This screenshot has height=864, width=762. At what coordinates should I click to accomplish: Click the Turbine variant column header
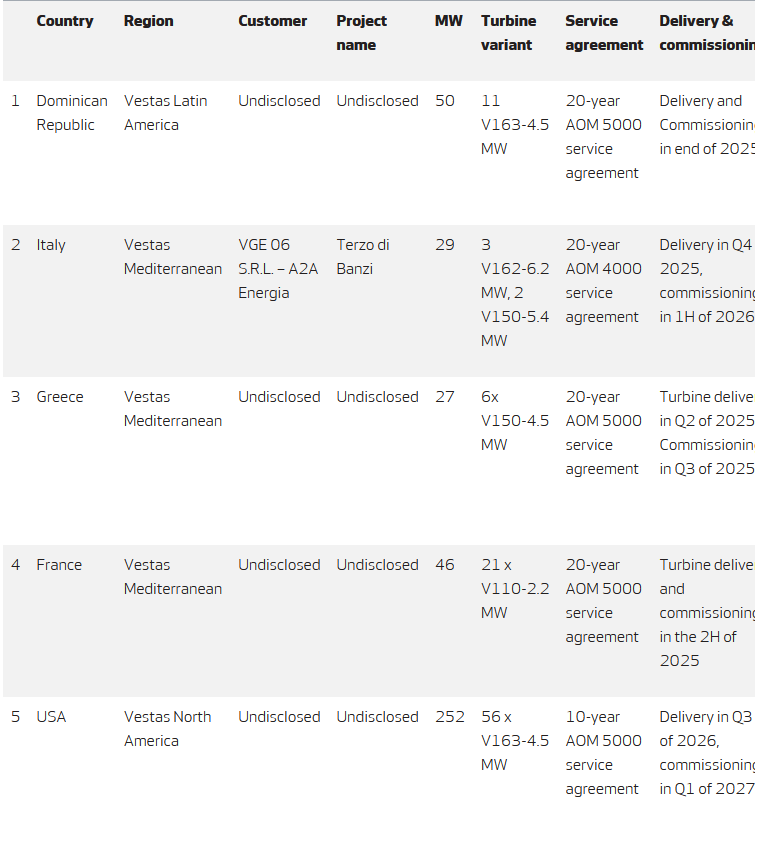(508, 33)
